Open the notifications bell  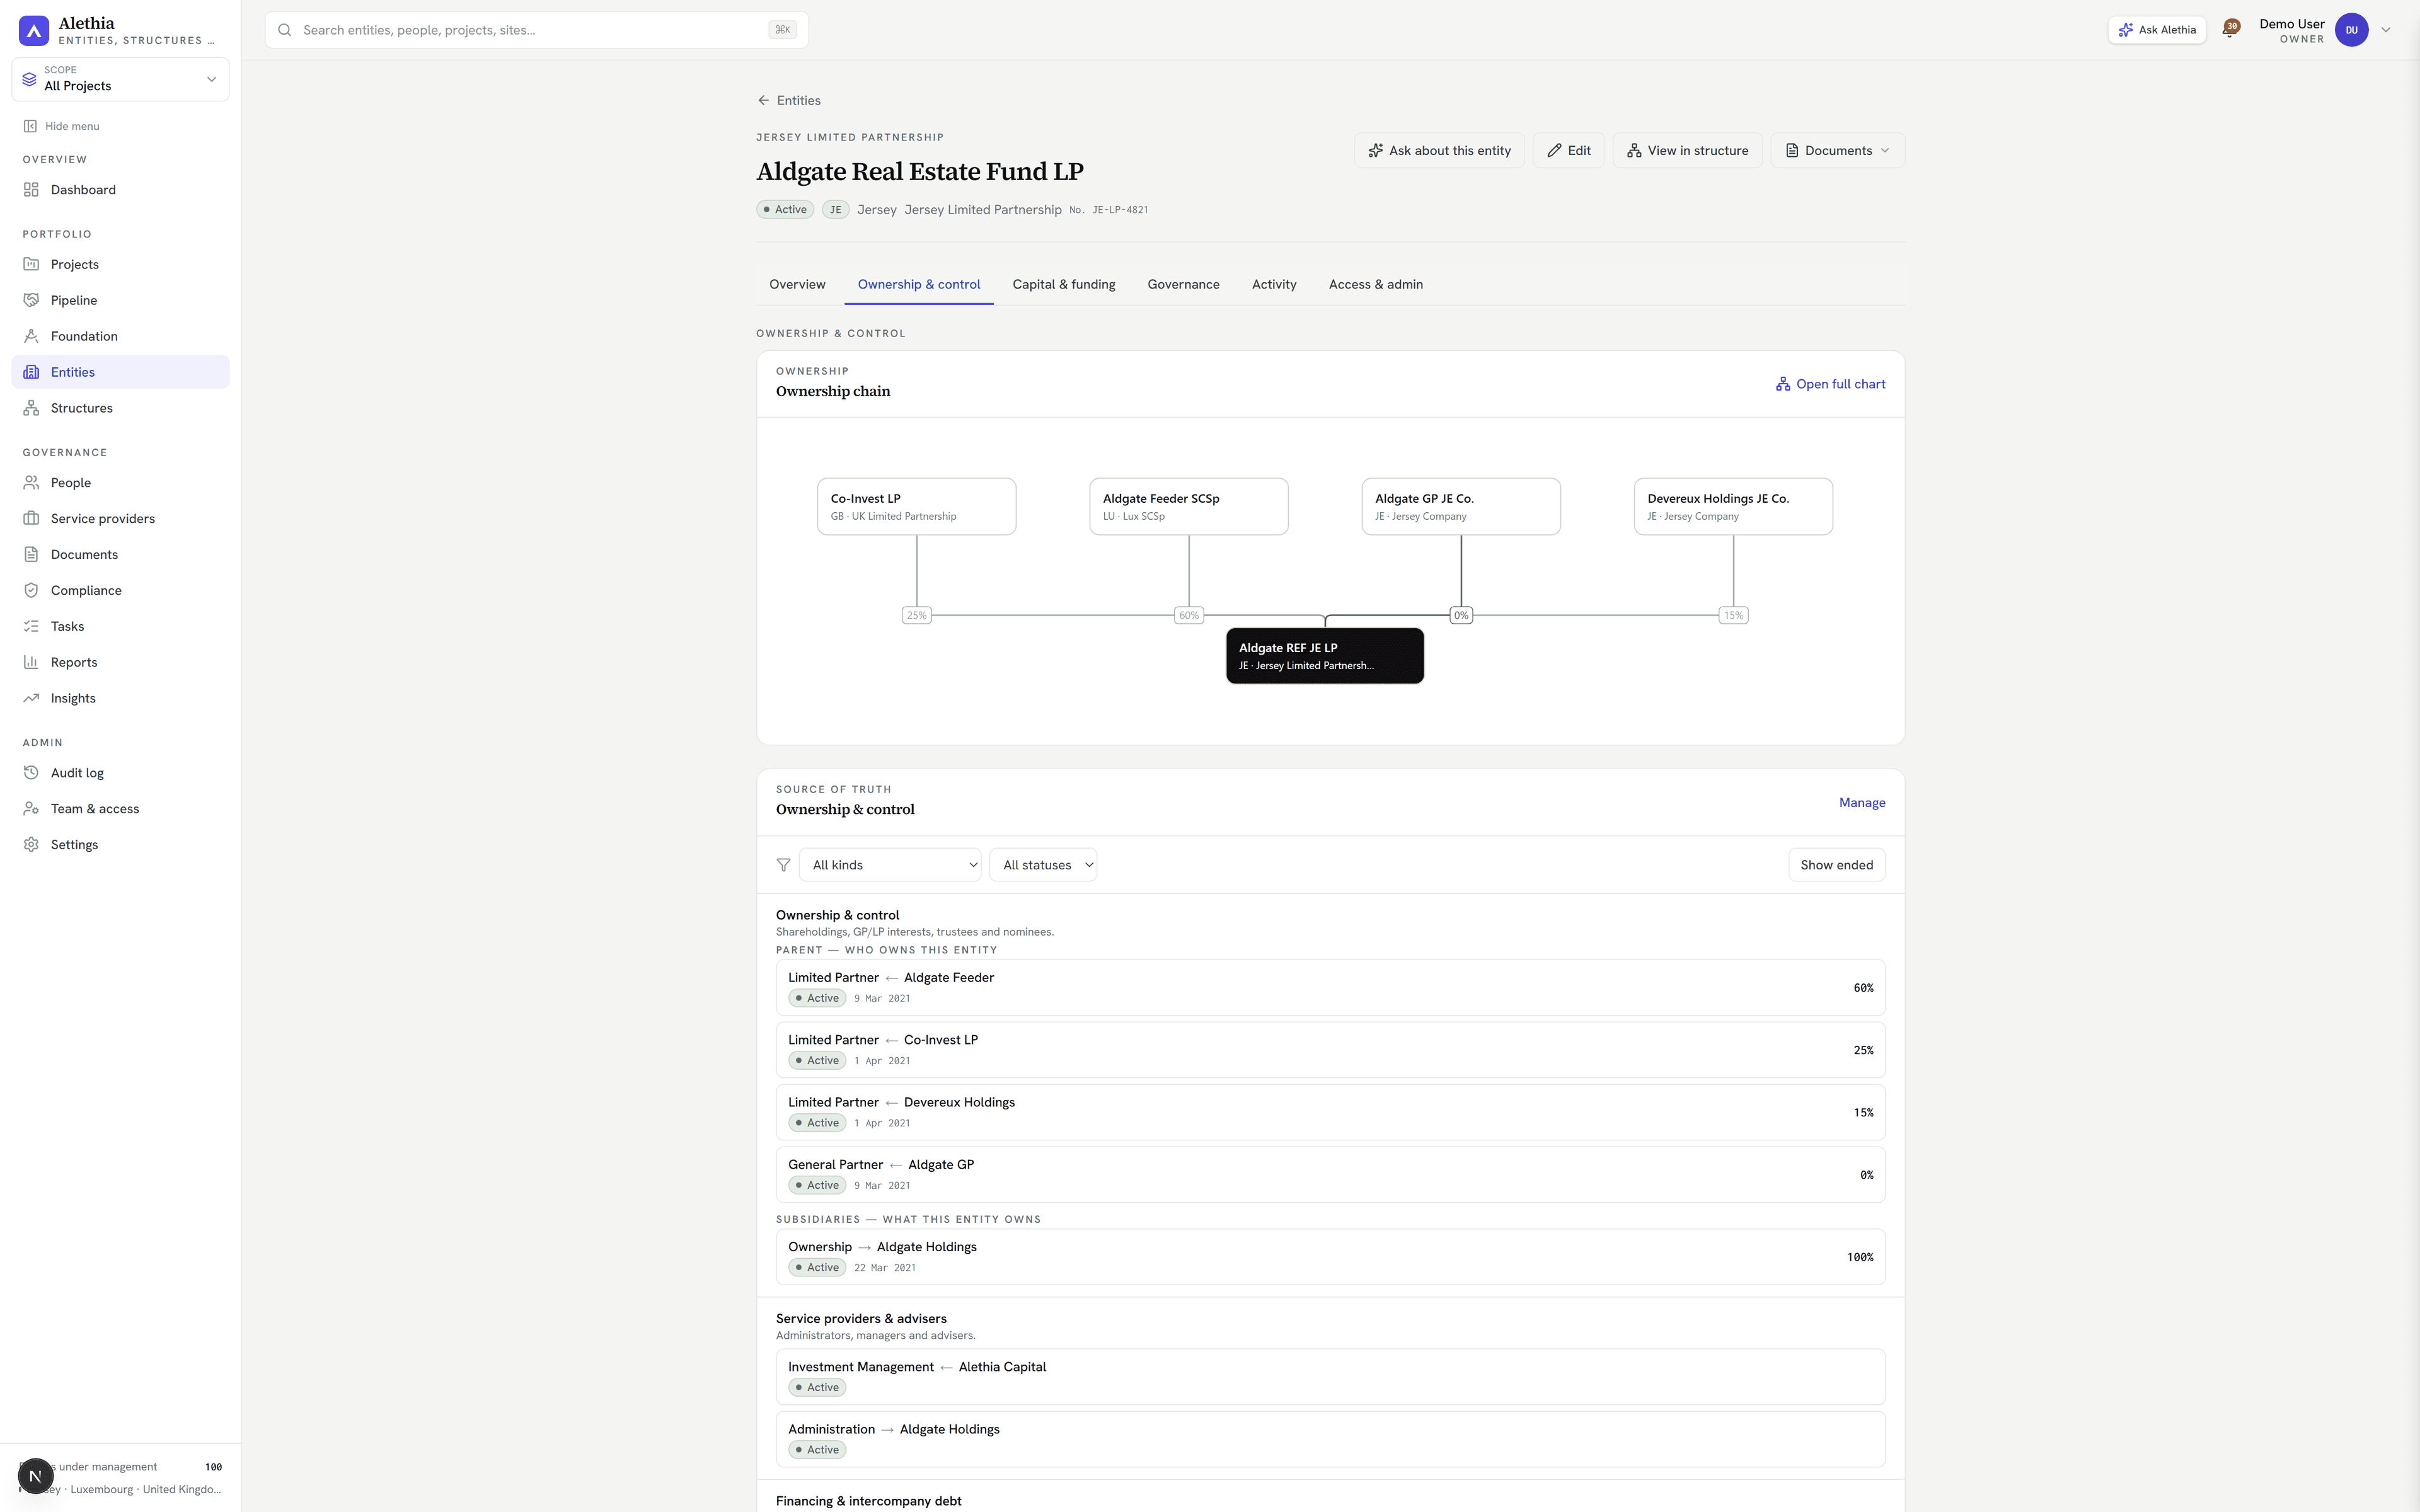coord(2229,30)
